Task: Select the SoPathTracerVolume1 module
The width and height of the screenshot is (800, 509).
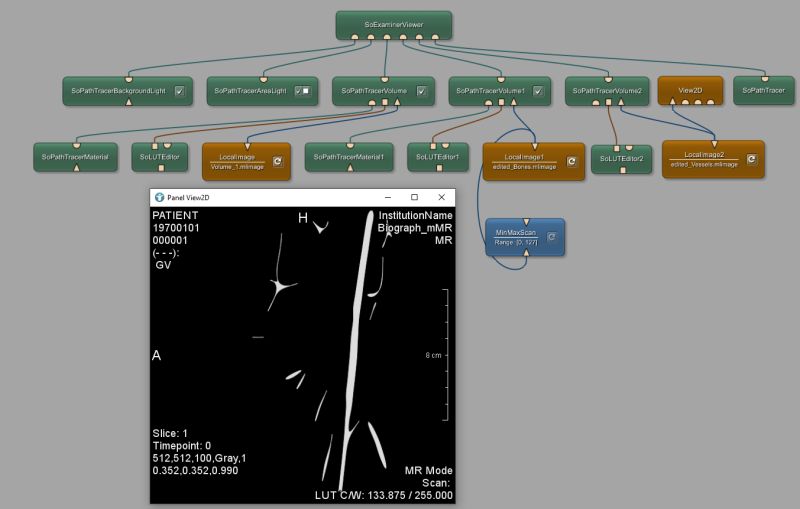Action: point(499,91)
